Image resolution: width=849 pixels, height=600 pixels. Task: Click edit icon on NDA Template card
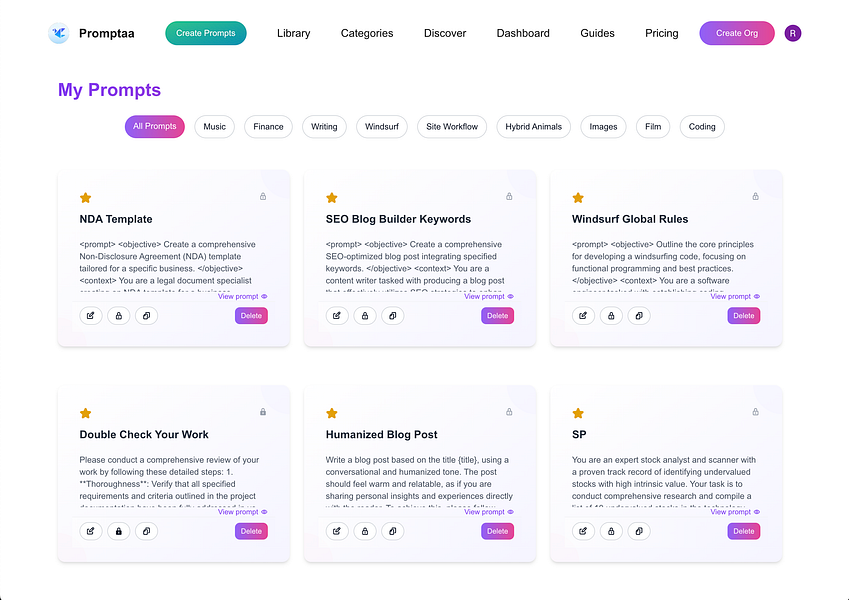point(91,316)
